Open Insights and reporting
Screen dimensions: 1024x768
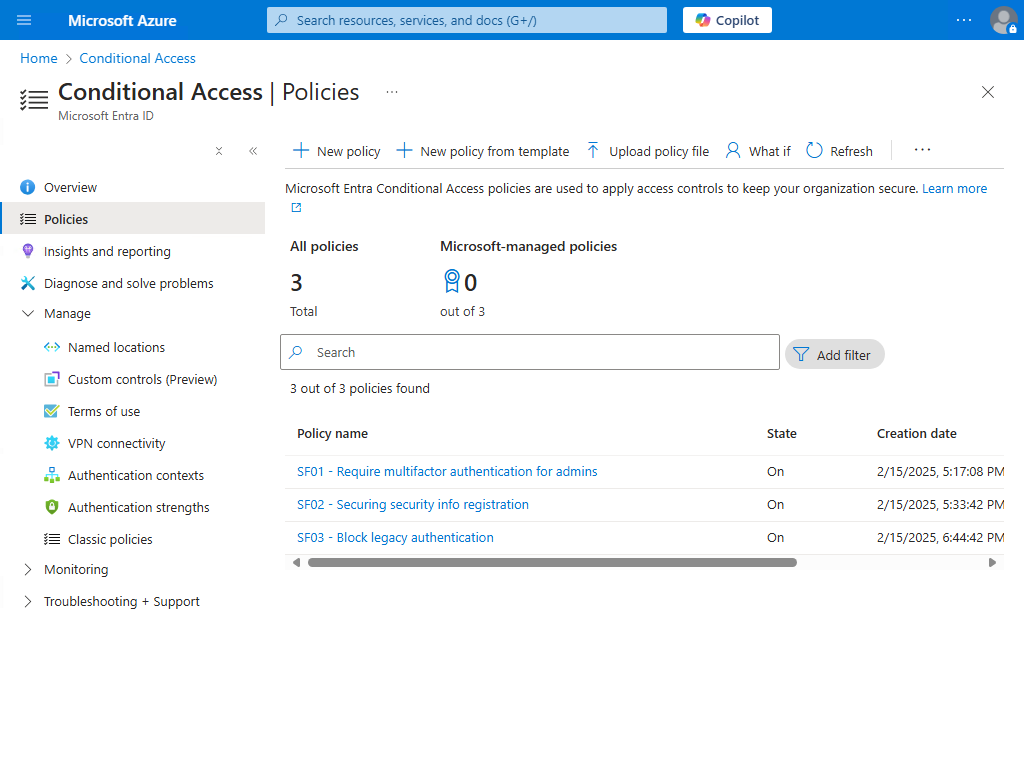[x=107, y=251]
